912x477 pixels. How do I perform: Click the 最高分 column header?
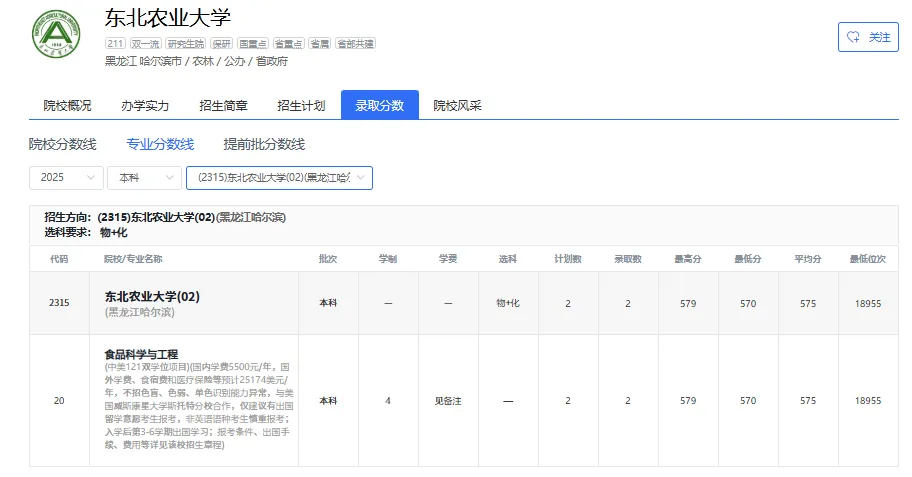click(x=687, y=259)
